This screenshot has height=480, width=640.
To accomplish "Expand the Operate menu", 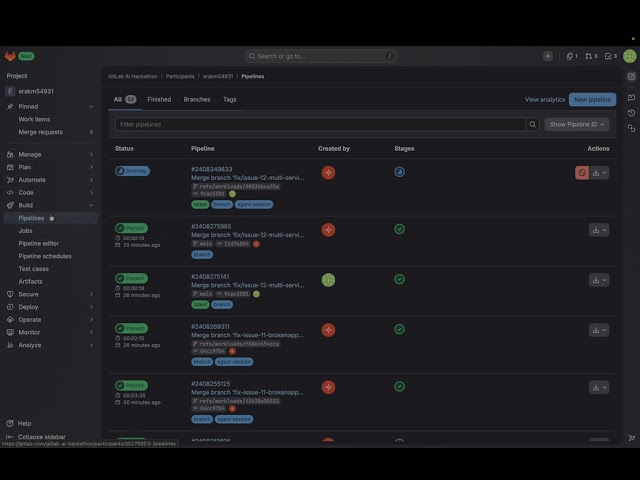I will (x=50, y=319).
